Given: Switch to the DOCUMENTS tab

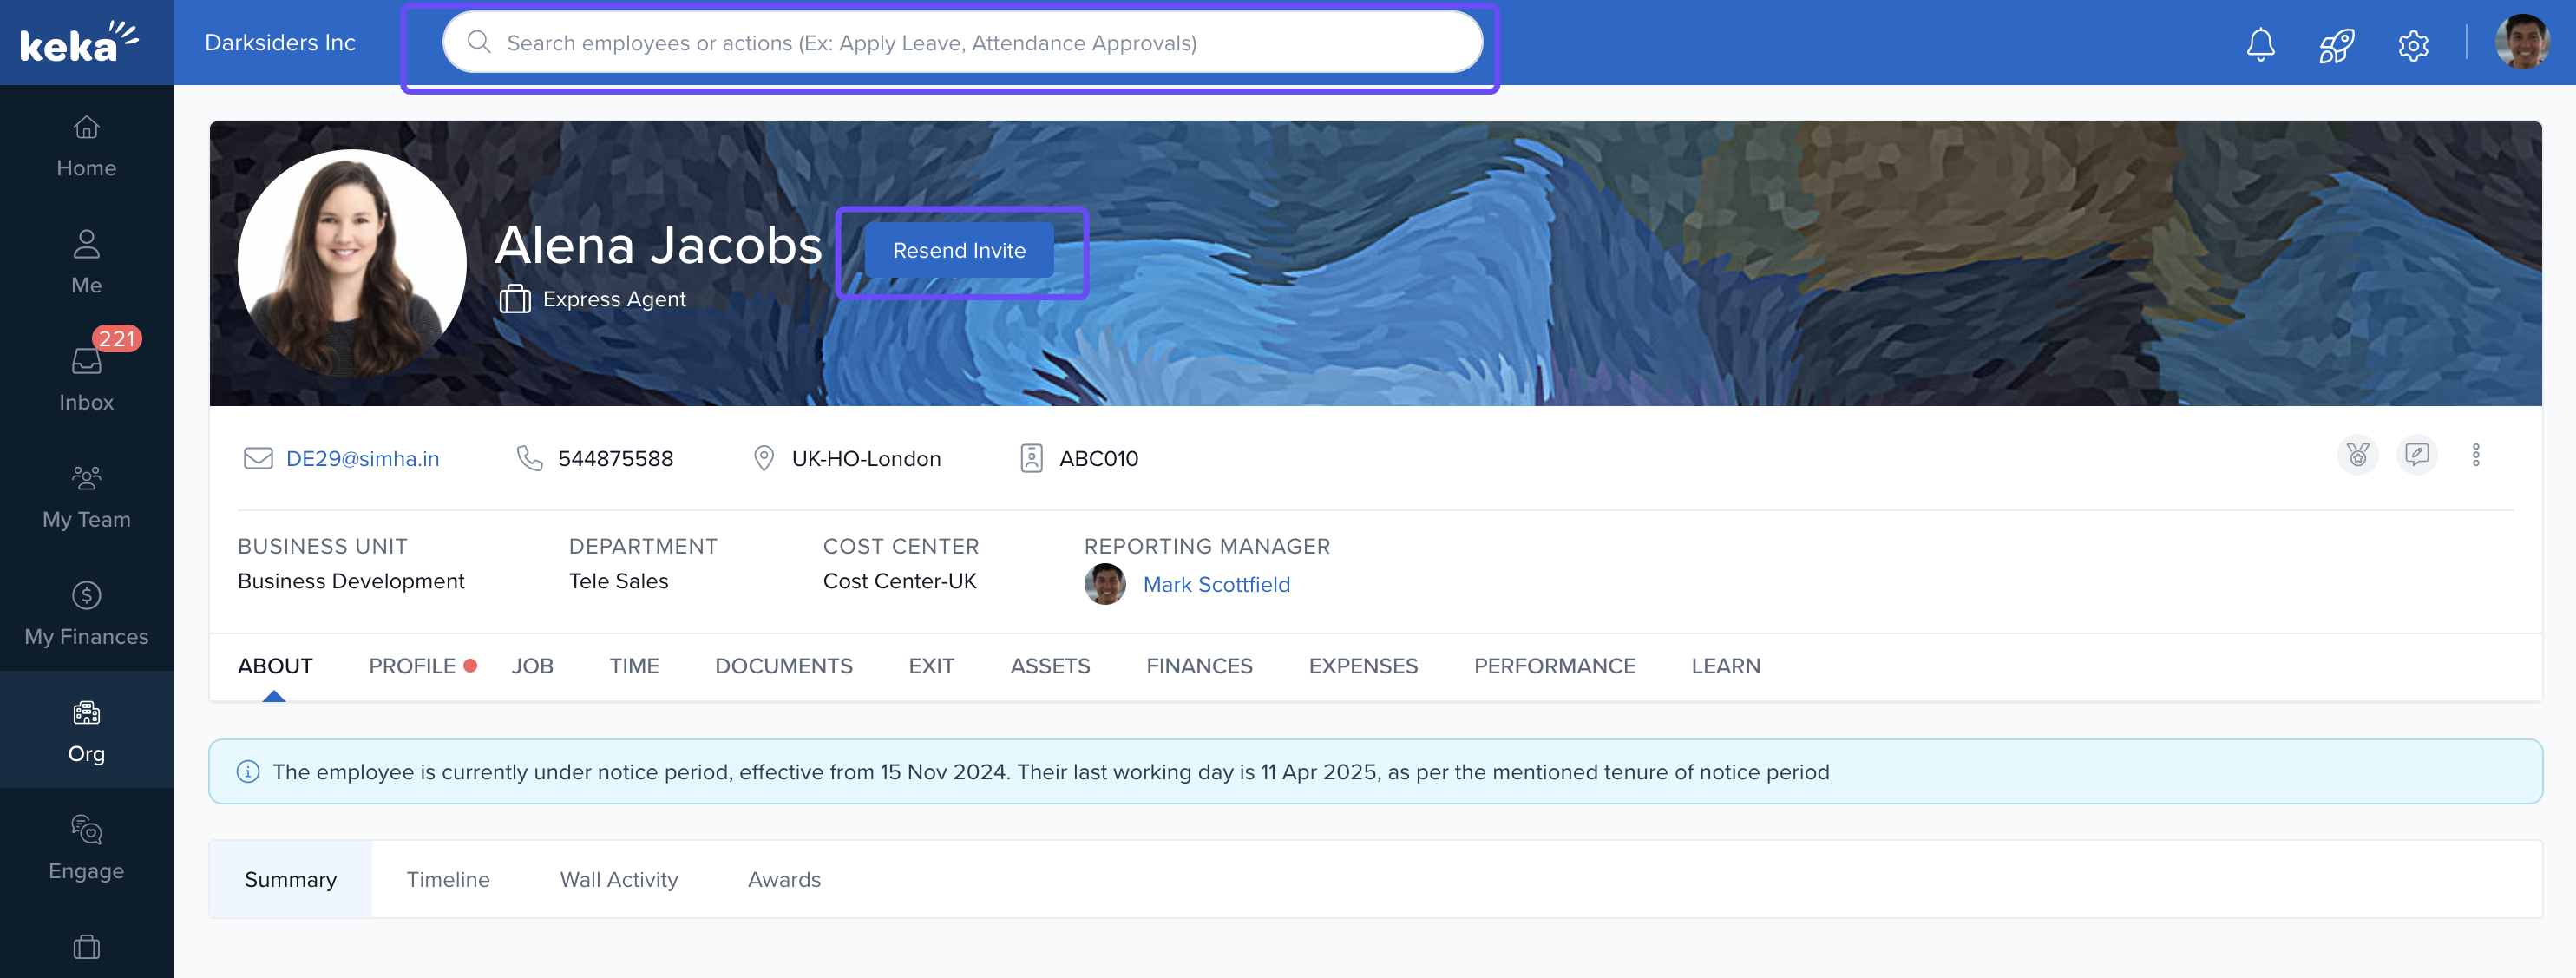Looking at the screenshot, I should click(x=783, y=666).
